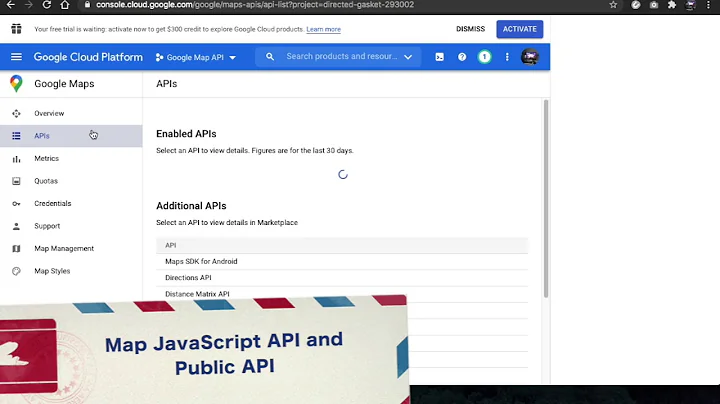
Task: Expand the search bar dropdown arrow
Action: (x=408, y=57)
